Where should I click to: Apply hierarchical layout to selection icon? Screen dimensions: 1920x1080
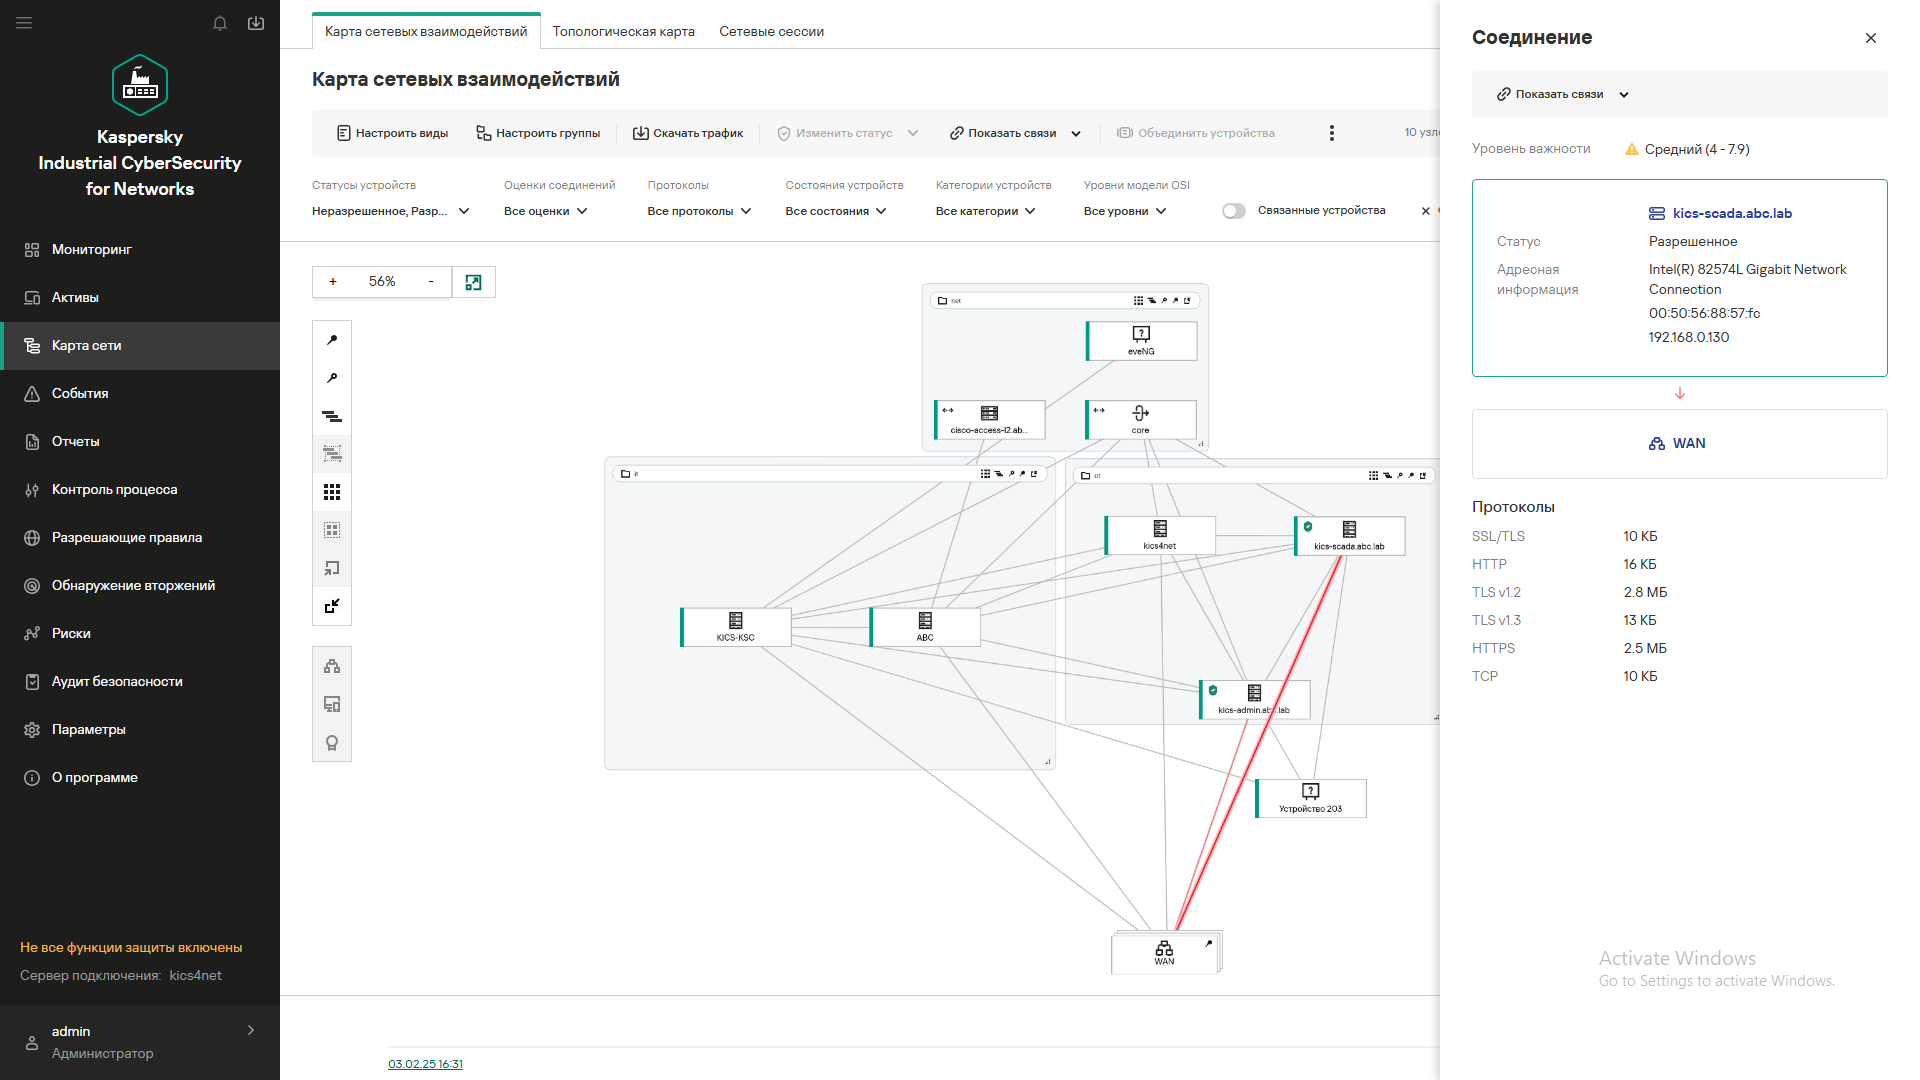332,454
